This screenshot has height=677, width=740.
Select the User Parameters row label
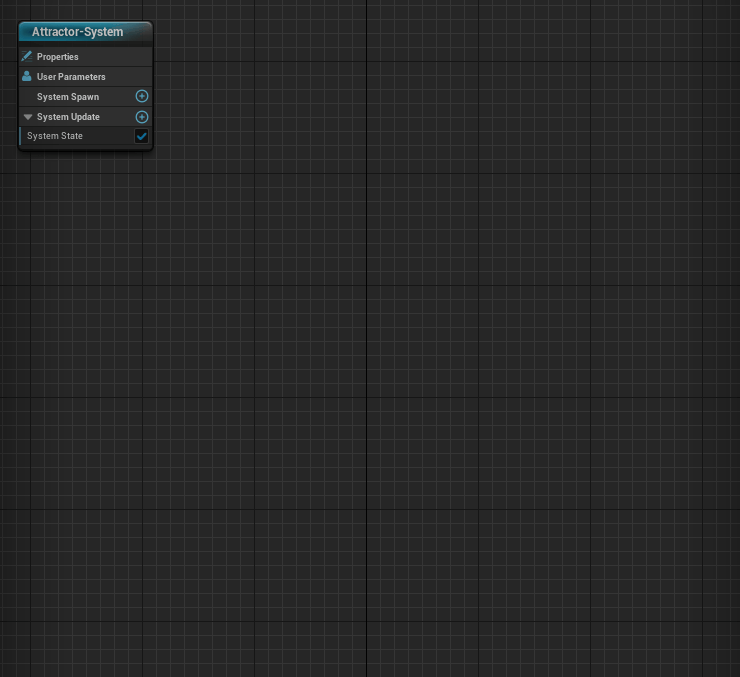pyautogui.click(x=71, y=77)
